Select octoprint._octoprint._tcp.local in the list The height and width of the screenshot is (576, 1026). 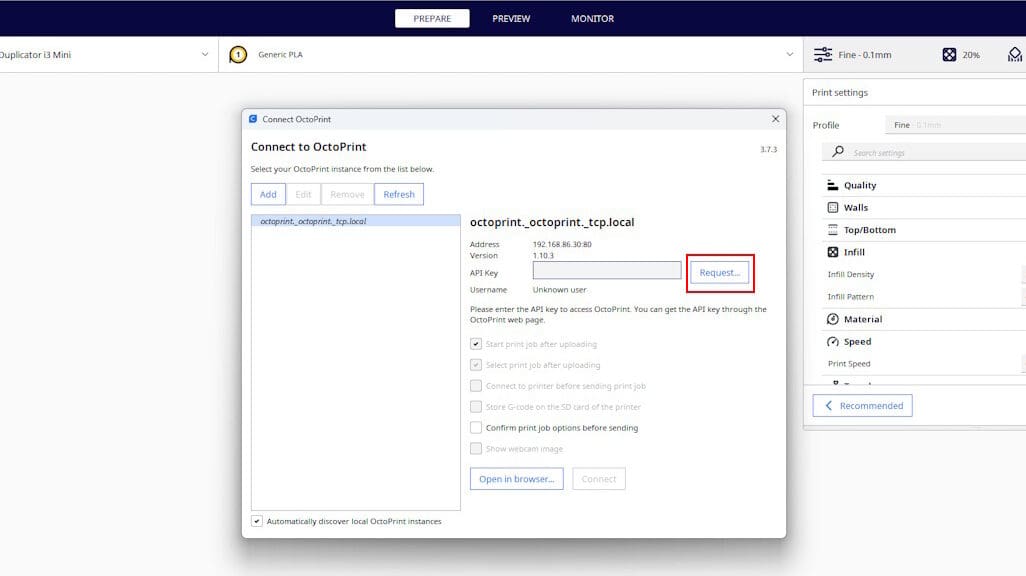coord(355,221)
